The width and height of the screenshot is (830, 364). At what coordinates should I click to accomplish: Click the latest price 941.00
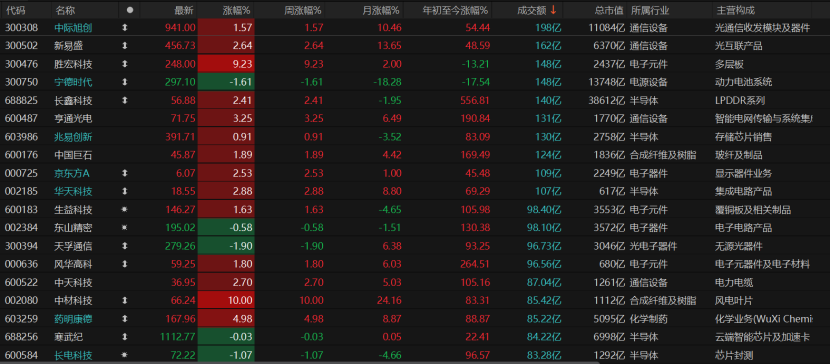coord(181,28)
